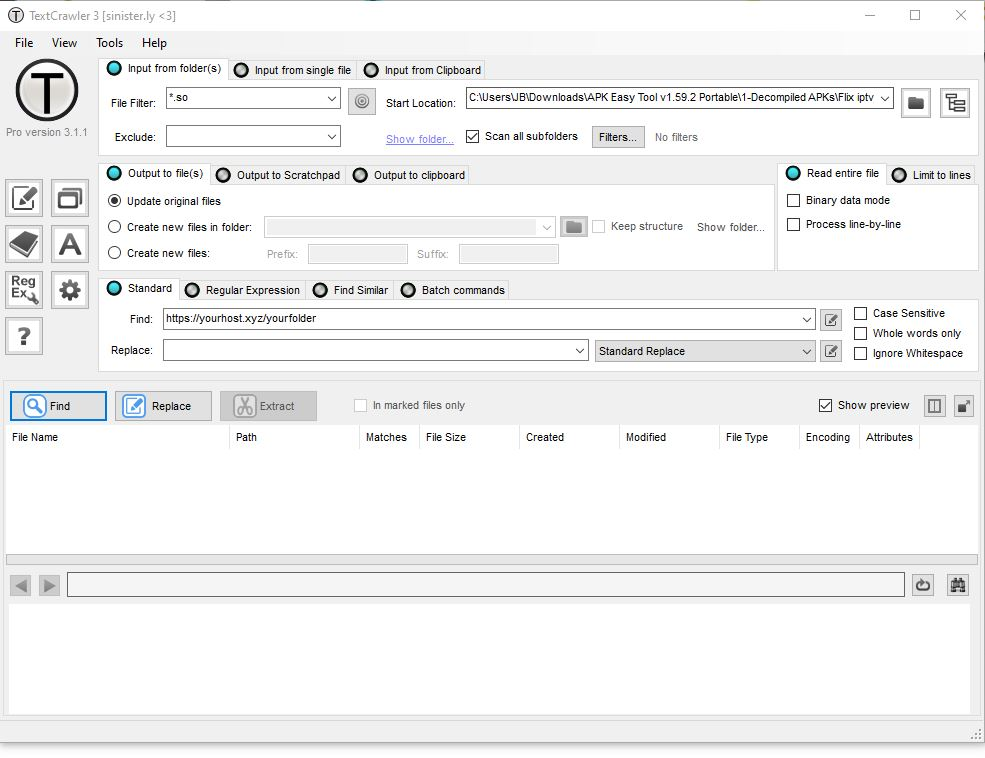985x758 pixels.
Task: Click the target icon beside File Filter
Action: pyautogui.click(x=361, y=100)
